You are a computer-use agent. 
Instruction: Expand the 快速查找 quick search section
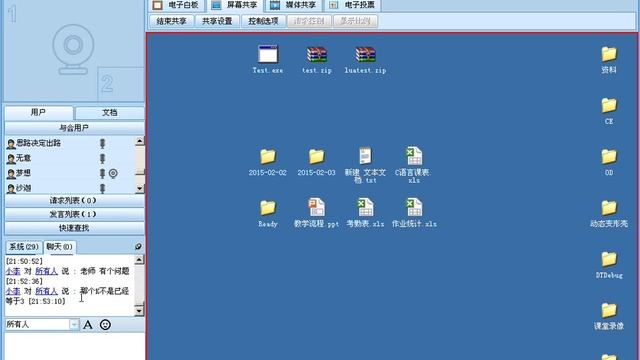pos(74,228)
